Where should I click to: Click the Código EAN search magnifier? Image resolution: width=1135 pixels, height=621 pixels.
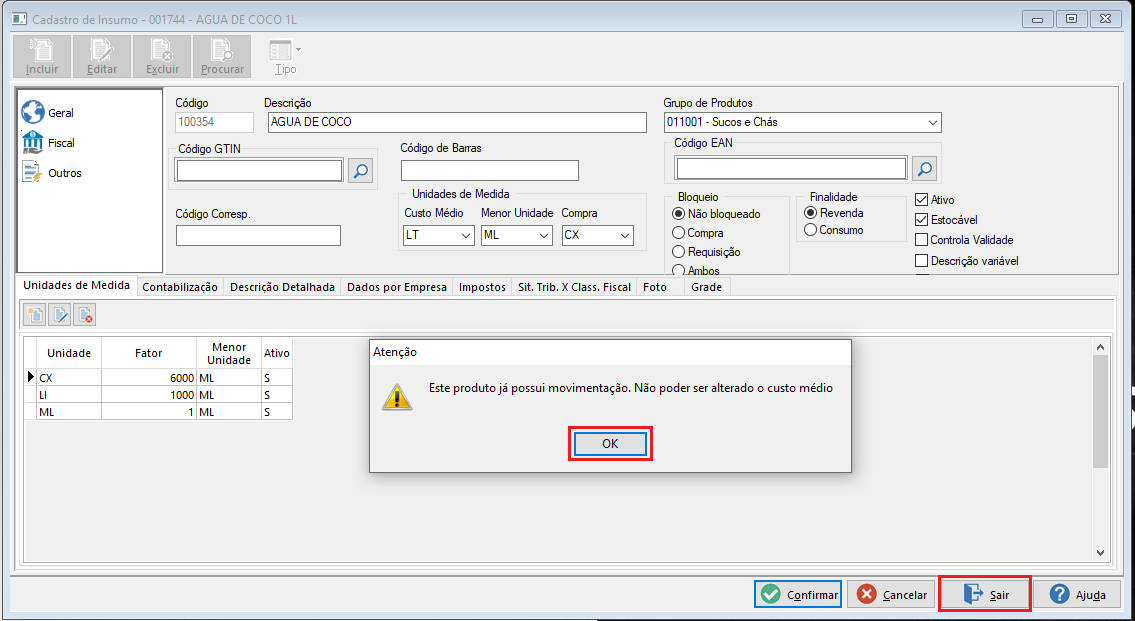click(x=924, y=169)
